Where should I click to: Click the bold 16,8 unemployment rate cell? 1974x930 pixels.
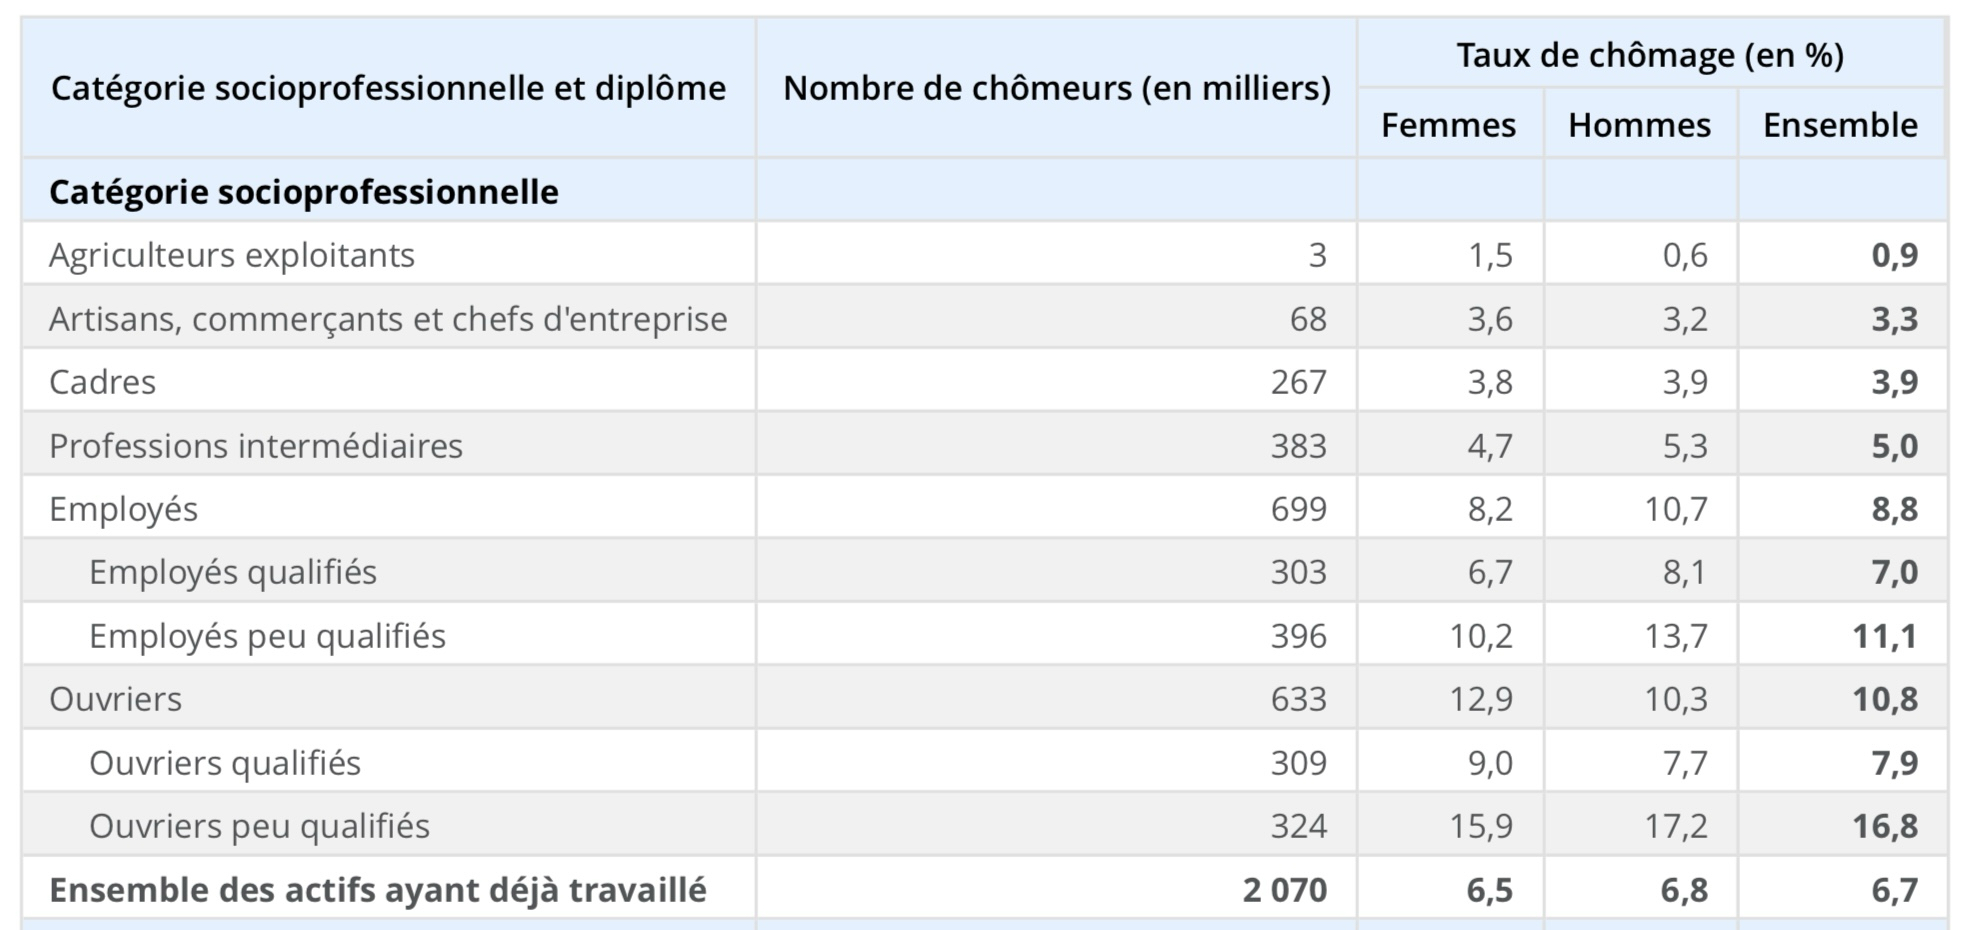click(x=1884, y=826)
